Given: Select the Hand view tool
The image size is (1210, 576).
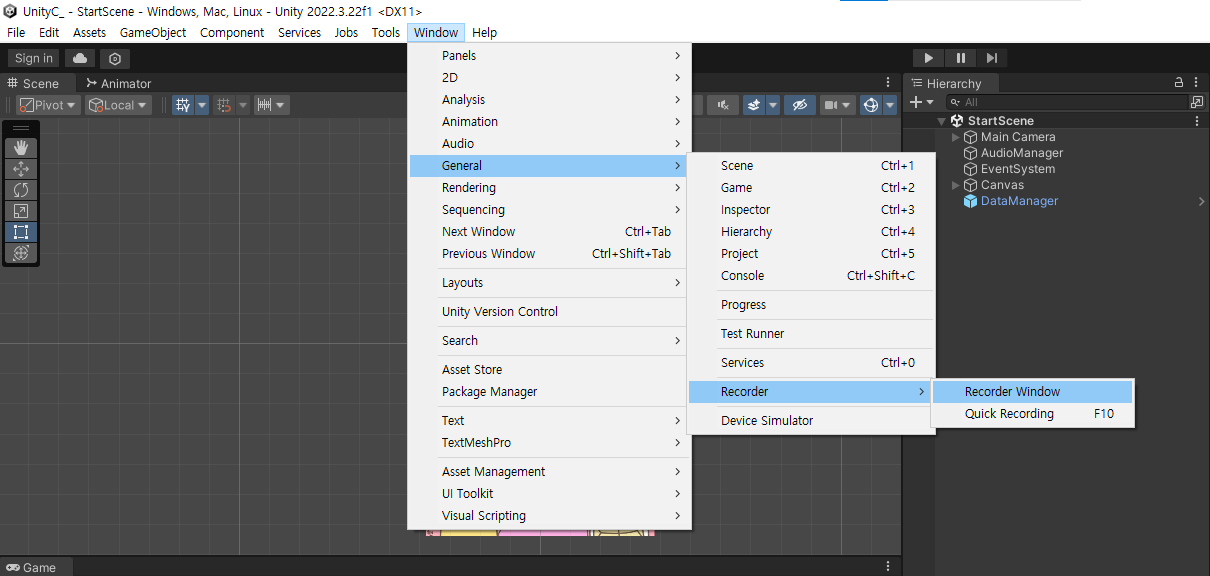Looking at the screenshot, I should [x=21, y=148].
